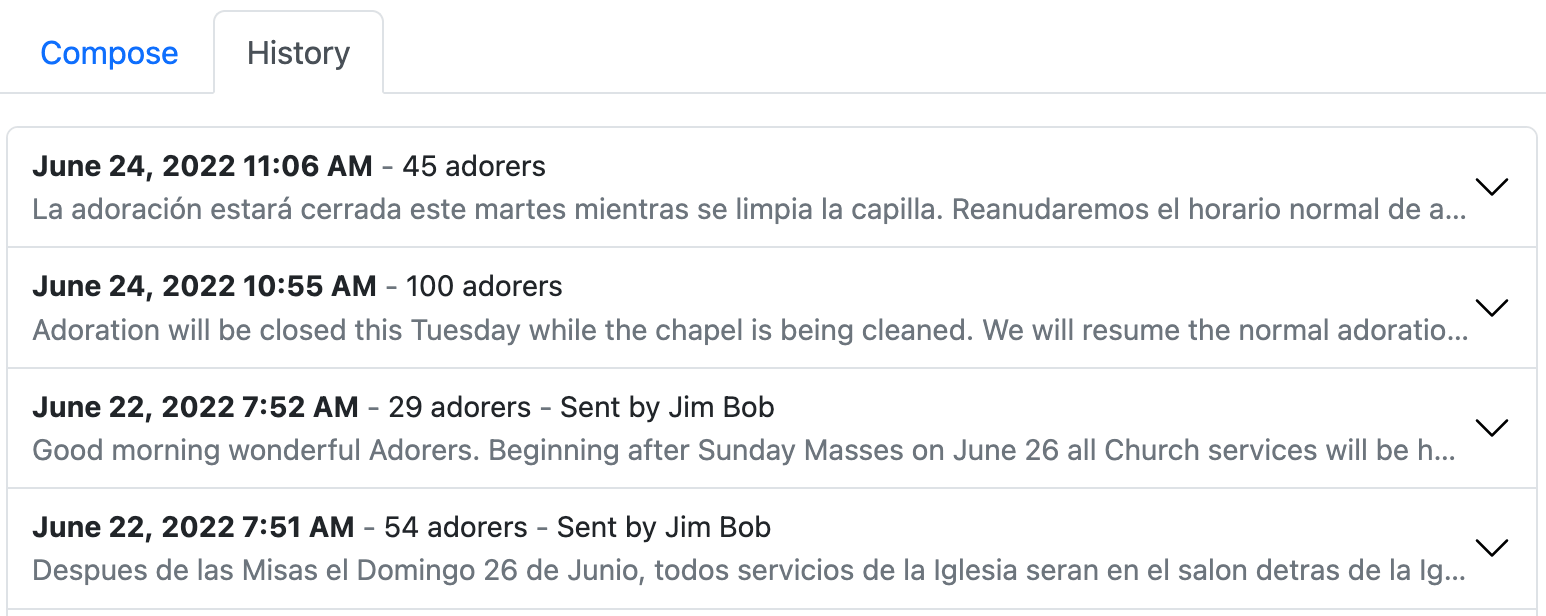Open the "Despues de las Misas" message preview

point(750,572)
